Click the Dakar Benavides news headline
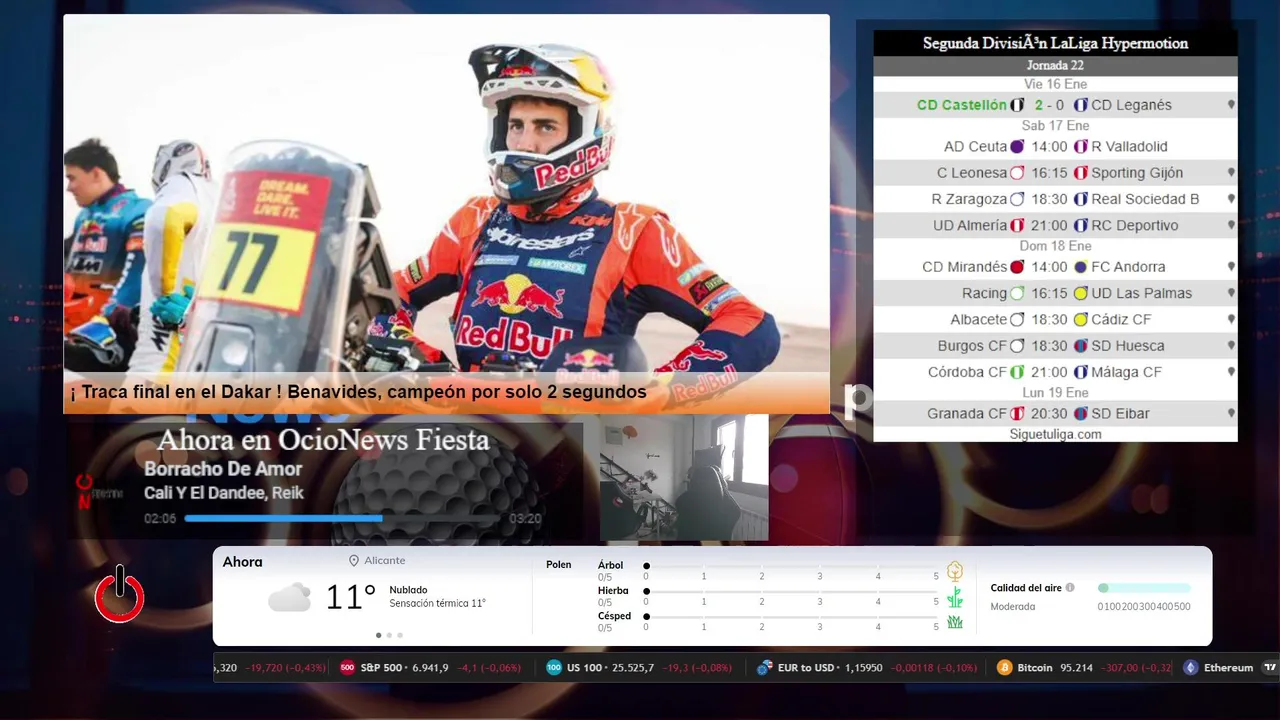 358,392
